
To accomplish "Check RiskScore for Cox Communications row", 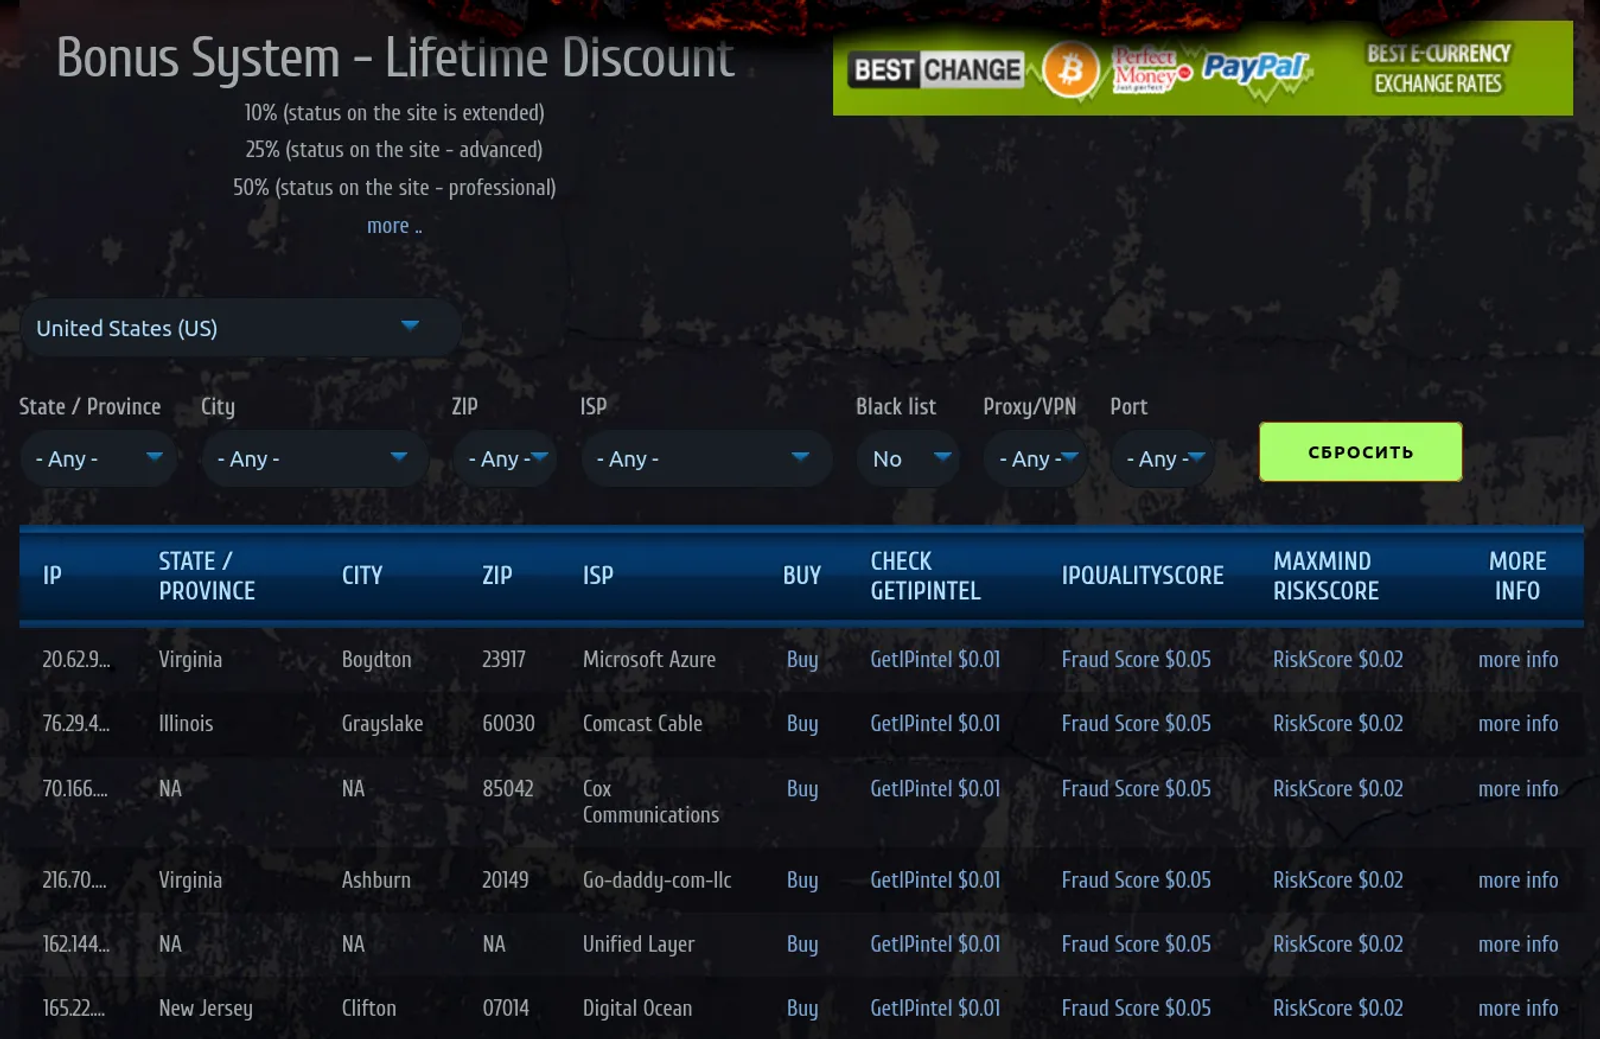I will coord(1338,789).
